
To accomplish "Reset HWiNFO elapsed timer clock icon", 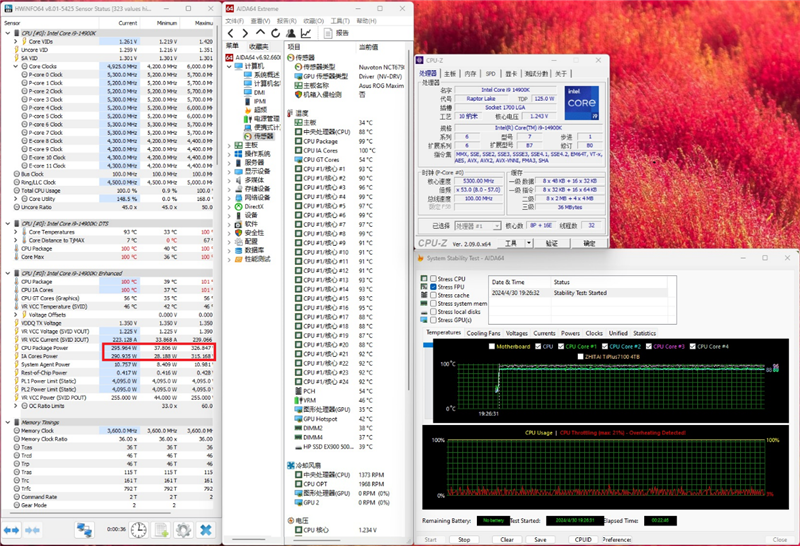I will 138,530.
